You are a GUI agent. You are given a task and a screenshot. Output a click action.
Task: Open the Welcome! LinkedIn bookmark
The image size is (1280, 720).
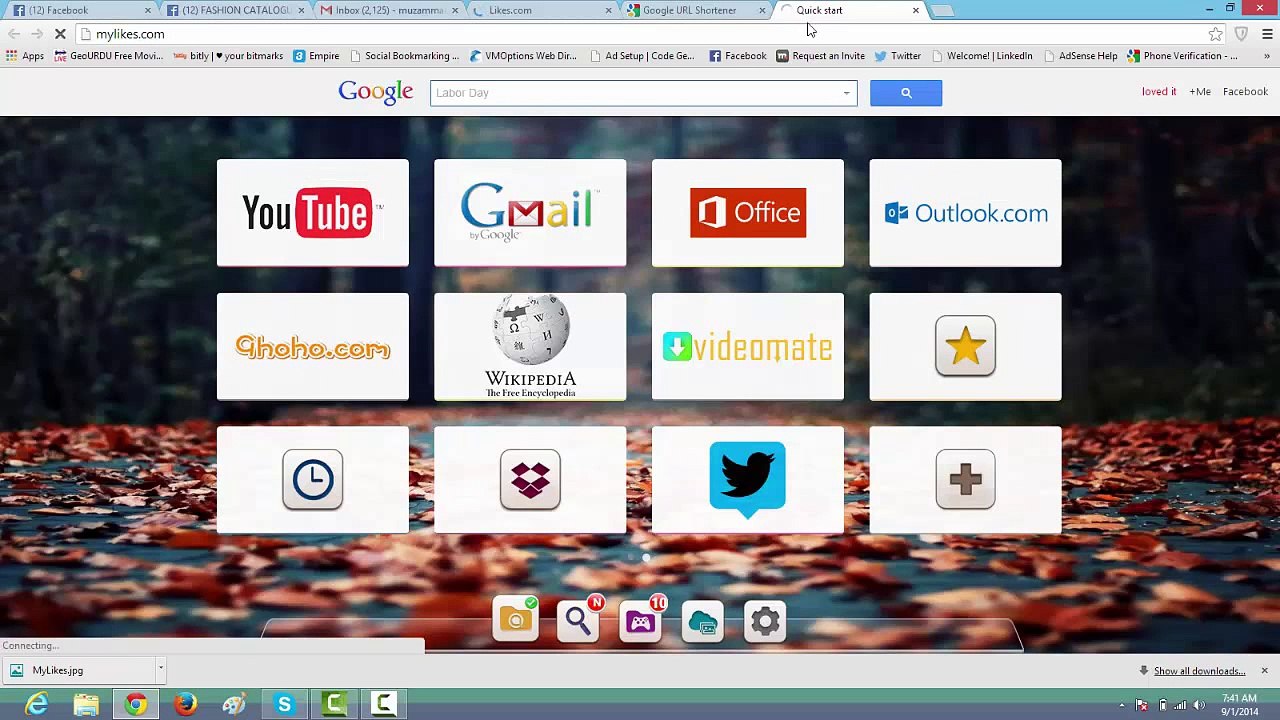[x=981, y=56]
